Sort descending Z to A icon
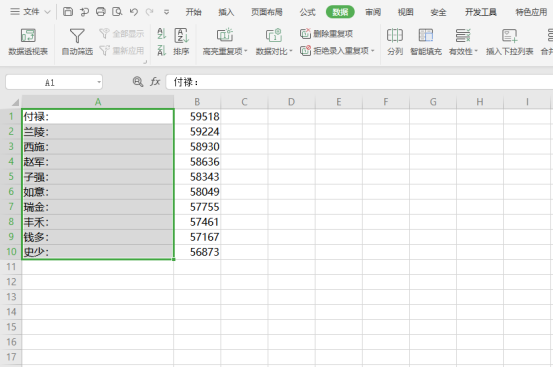The image size is (554, 368). pyautogui.click(x=161, y=51)
